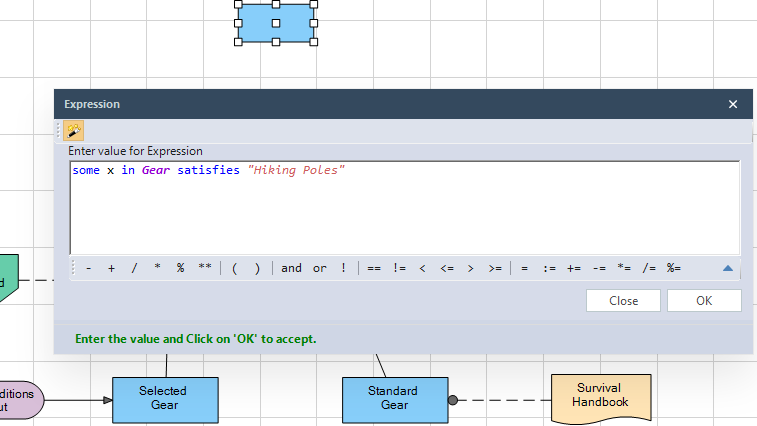Insert the division slash operator
The height and width of the screenshot is (426, 757).
click(134, 268)
